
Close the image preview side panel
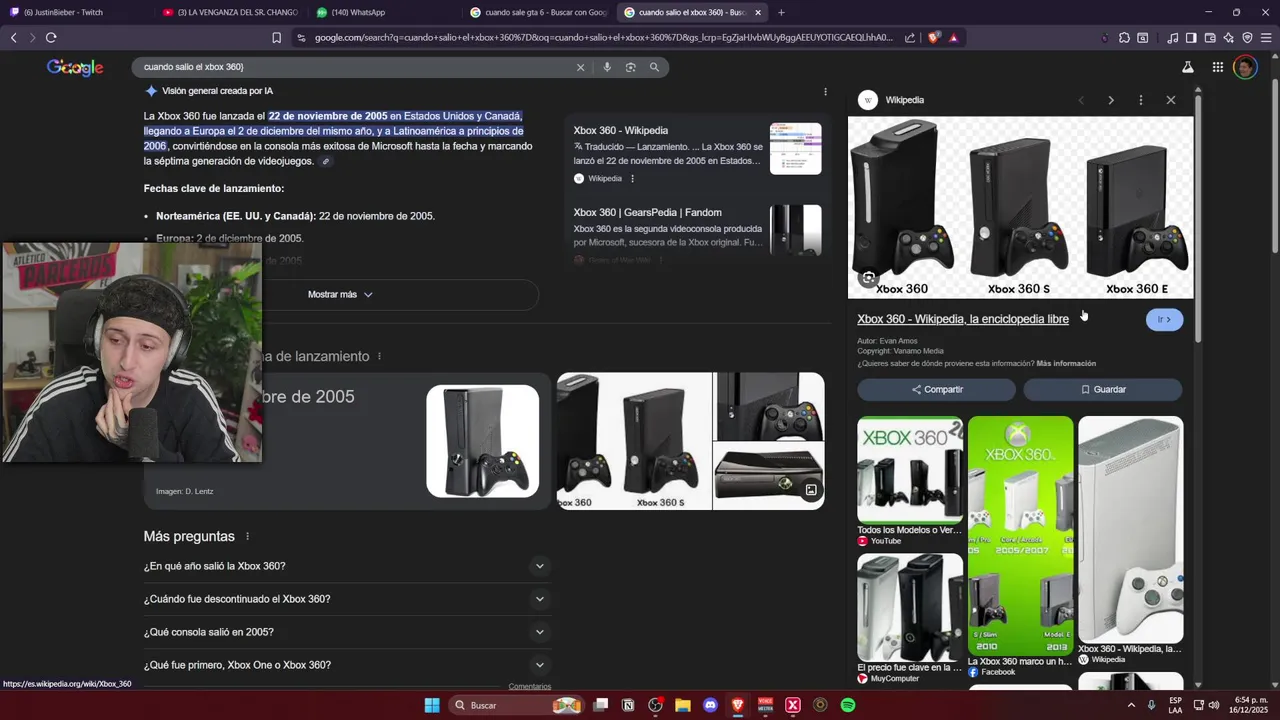pyautogui.click(x=1171, y=100)
